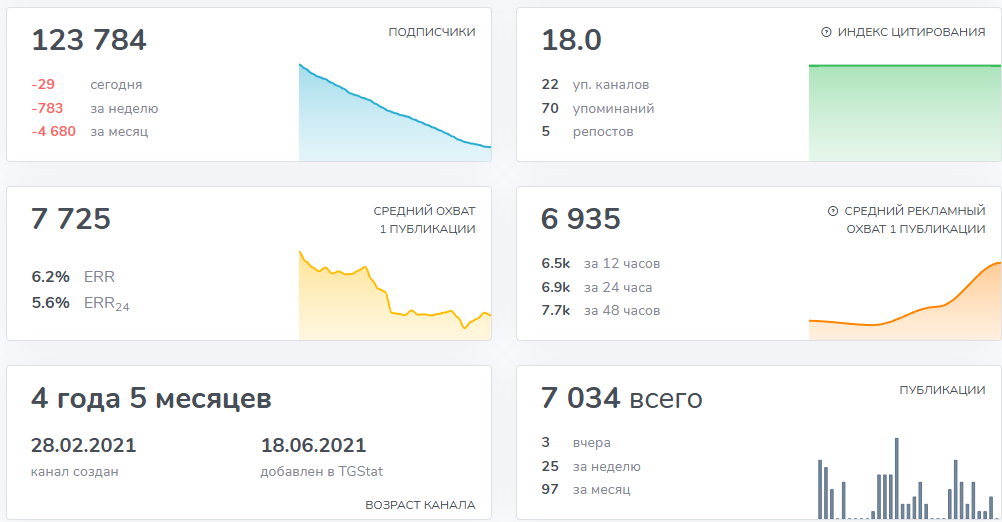Click the blue subscribers decline chart
This screenshot has width=1002, height=522.
395,112
